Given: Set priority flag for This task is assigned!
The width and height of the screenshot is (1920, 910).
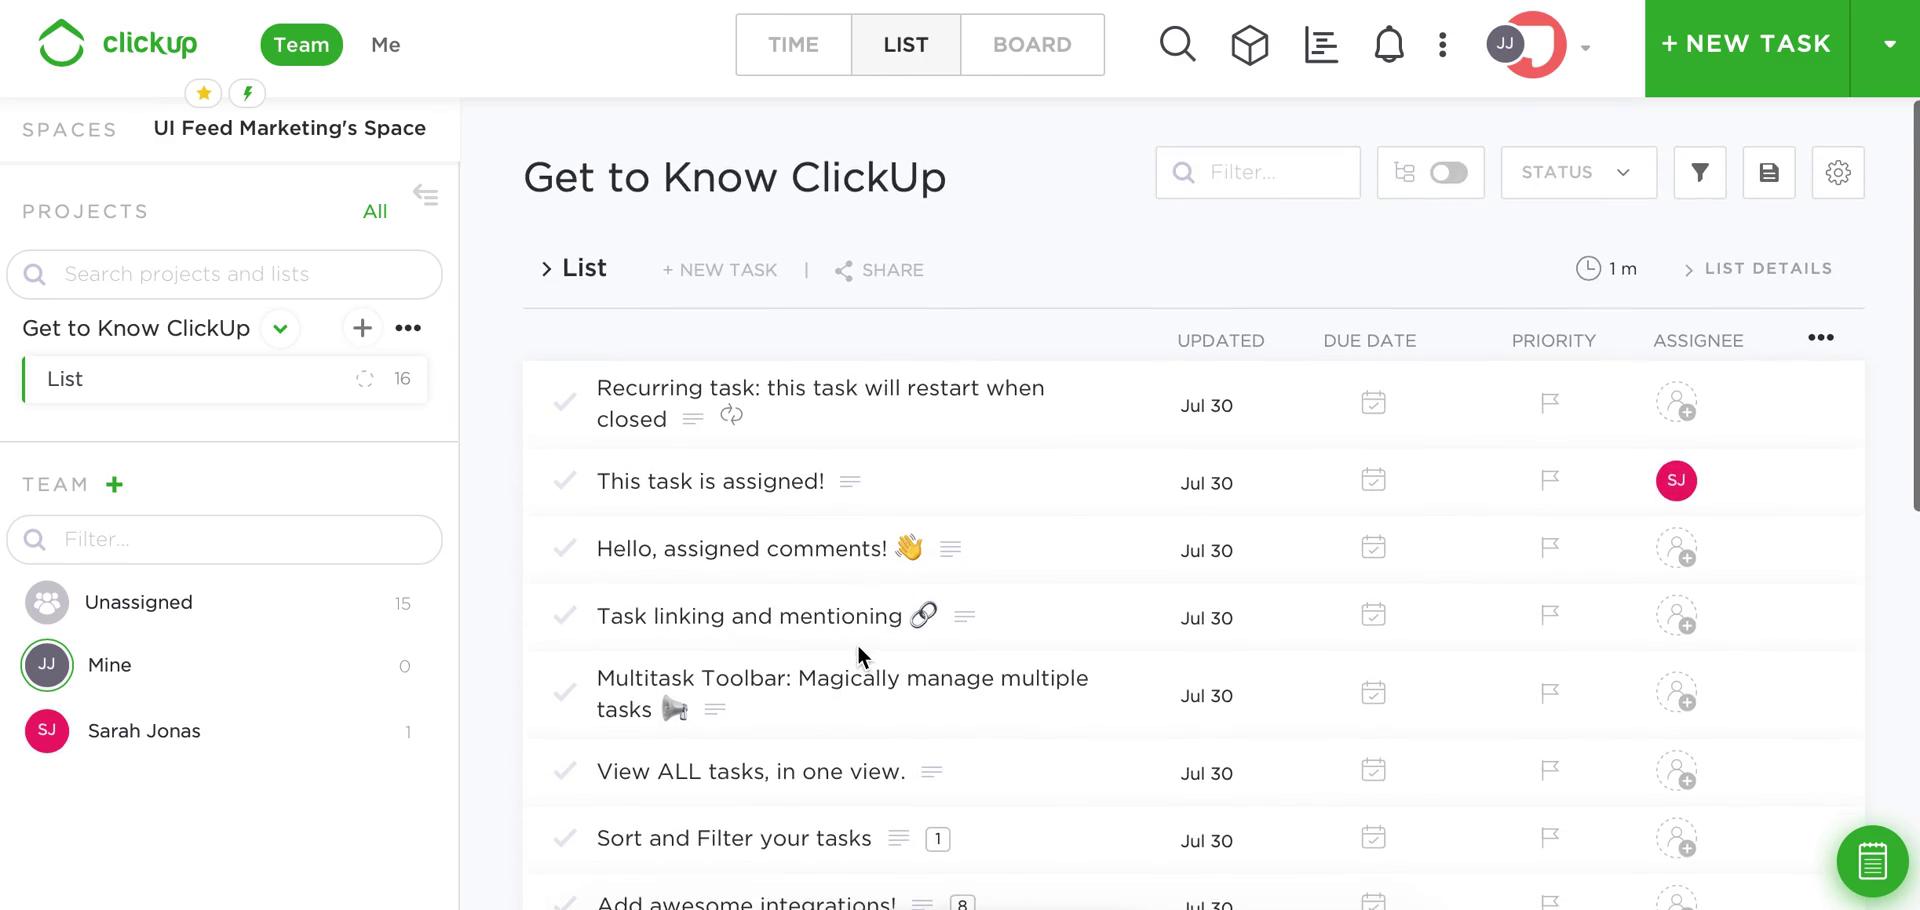Looking at the screenshot, I should coord(1550,480).
